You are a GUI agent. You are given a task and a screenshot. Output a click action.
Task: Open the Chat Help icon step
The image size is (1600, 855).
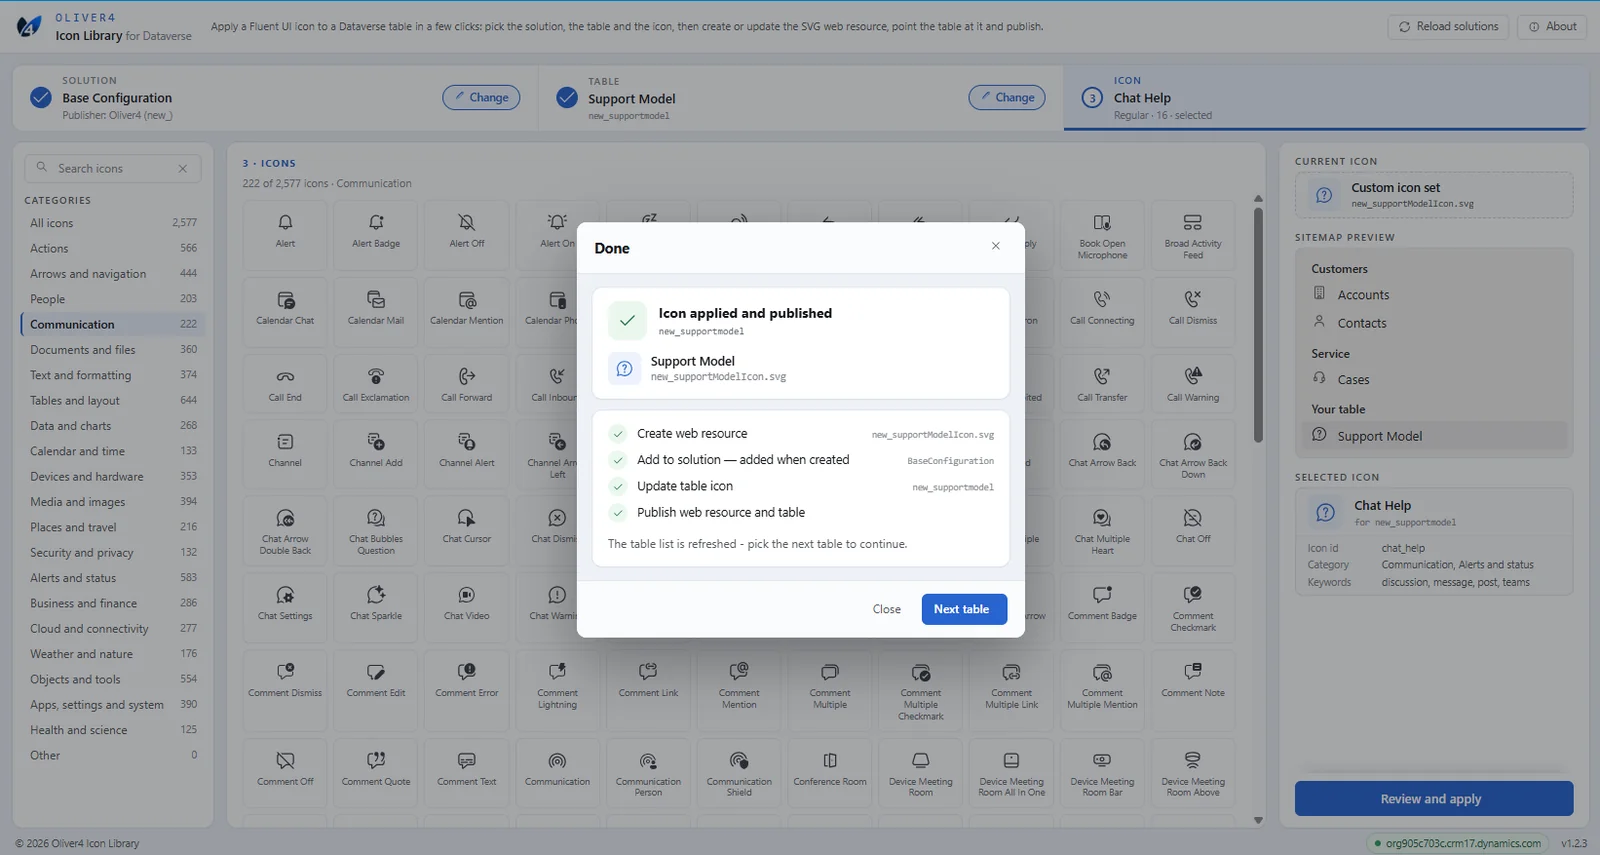click(x=1324, y=98)
